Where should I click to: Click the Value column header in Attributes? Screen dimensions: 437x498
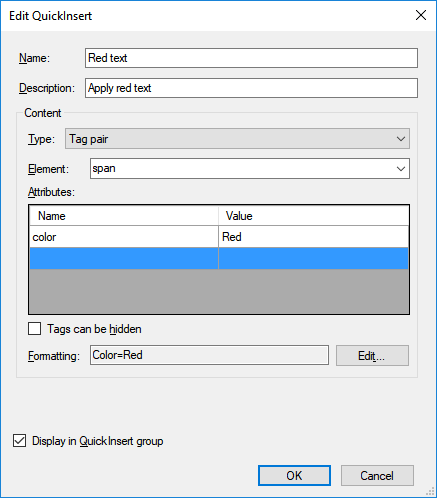(x=313, y=216)
